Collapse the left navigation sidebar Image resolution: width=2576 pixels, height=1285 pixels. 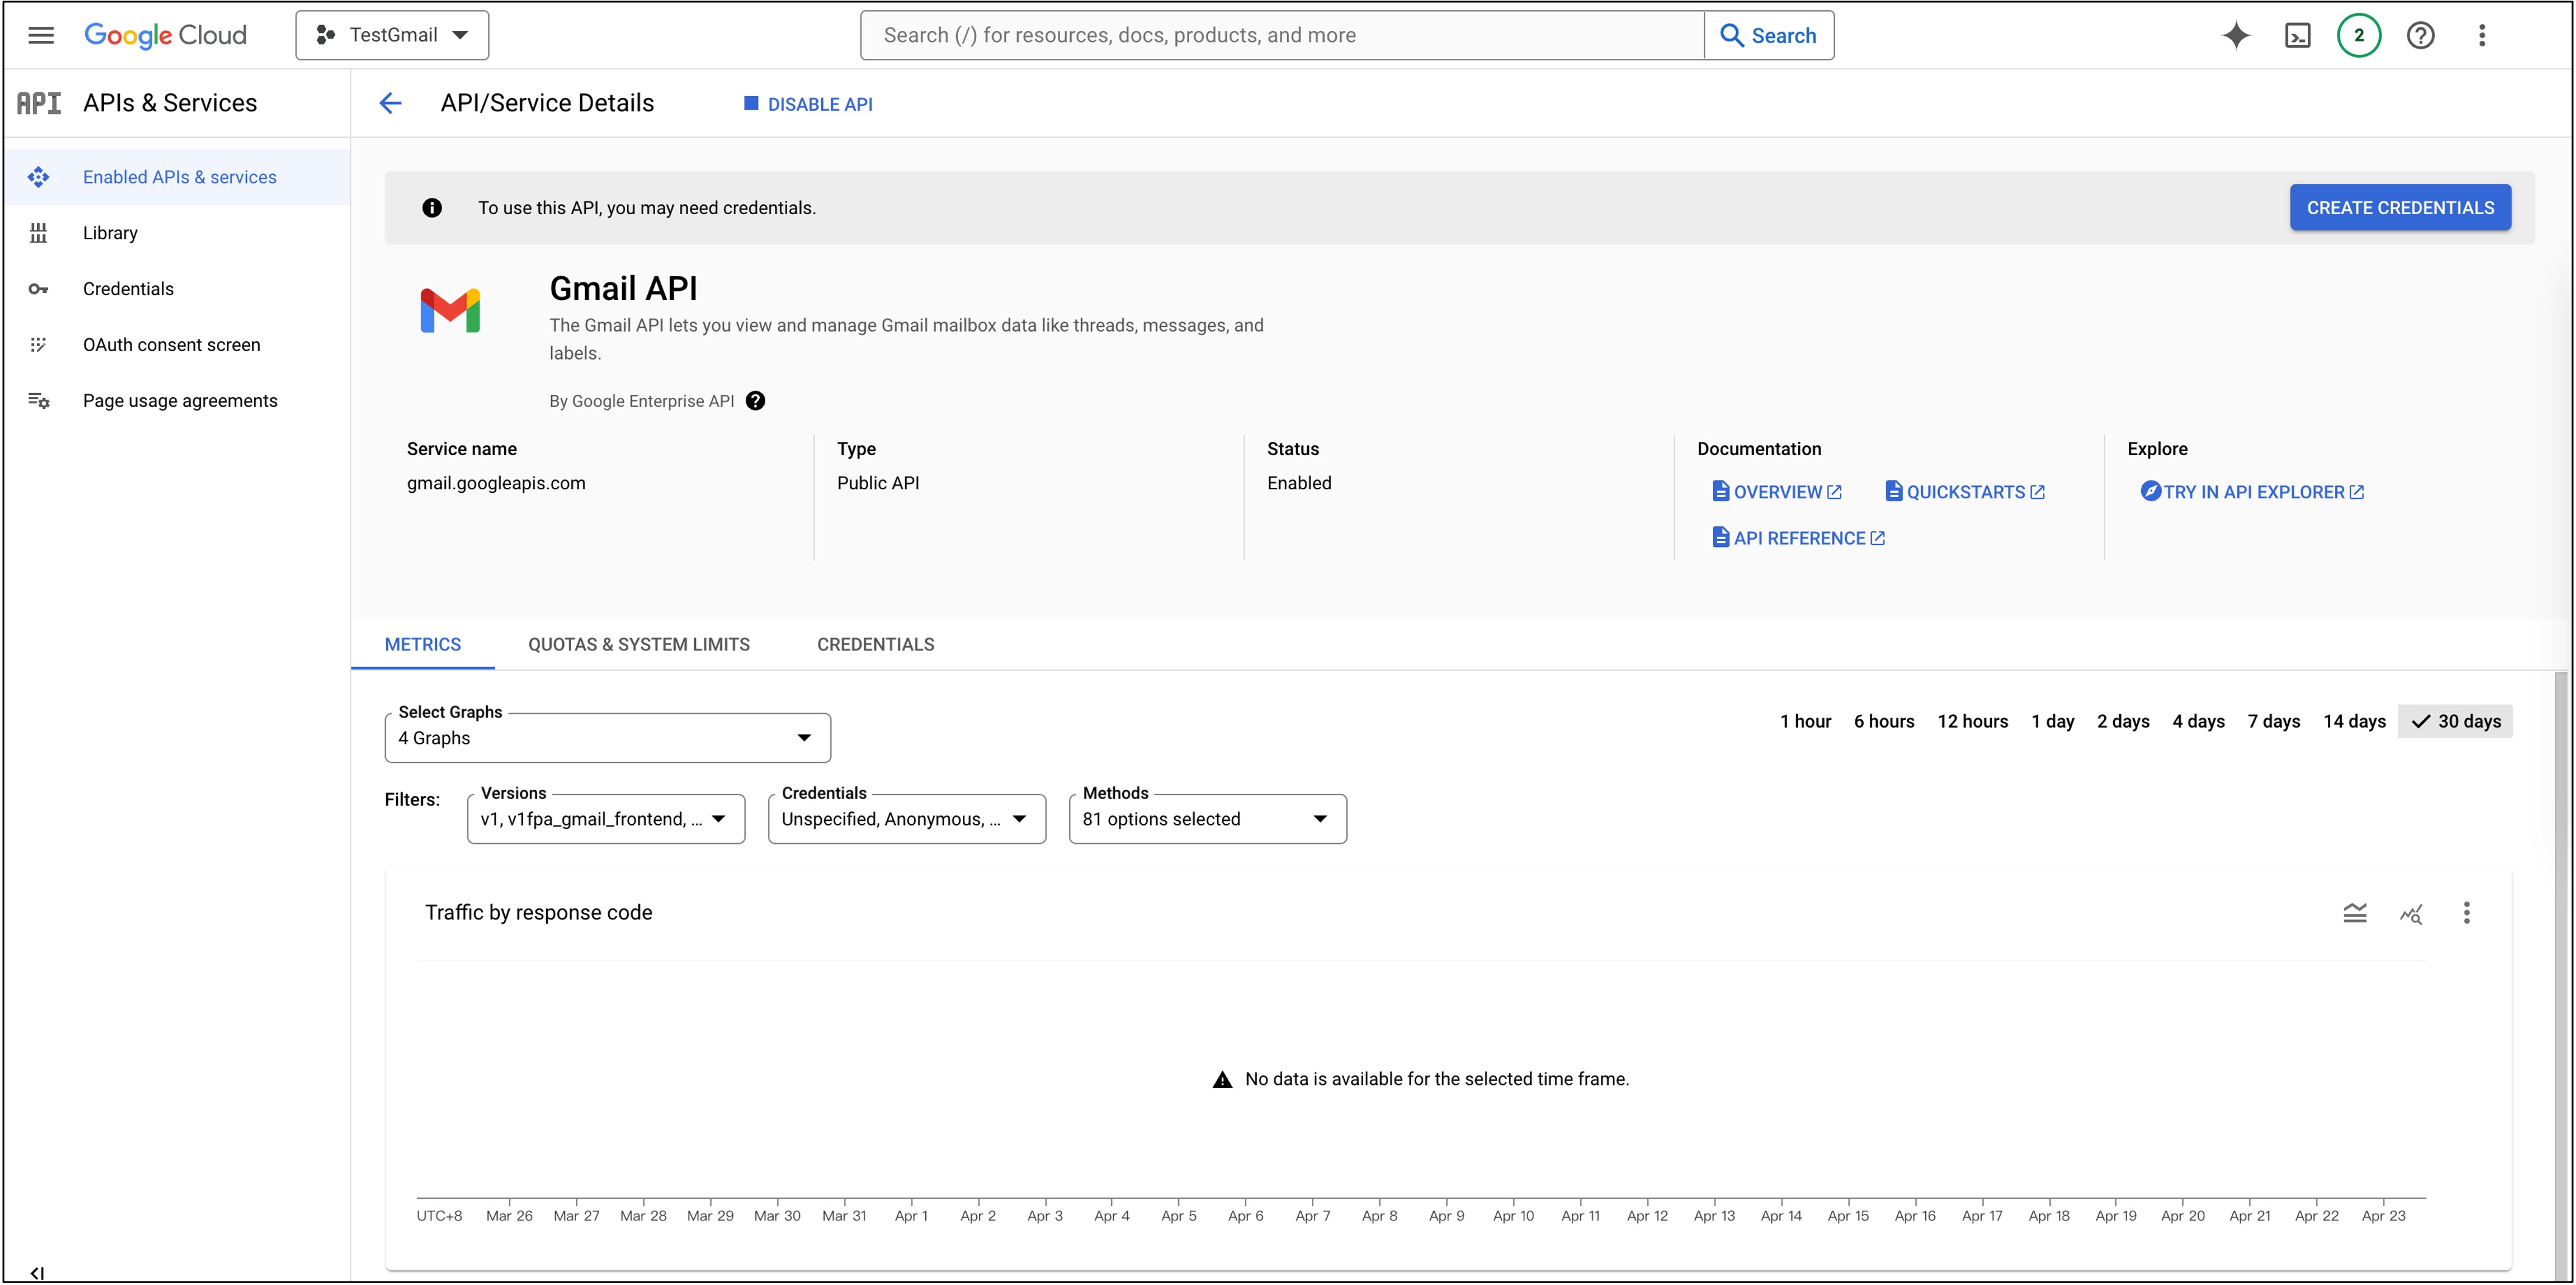[x=37, y=1273]
